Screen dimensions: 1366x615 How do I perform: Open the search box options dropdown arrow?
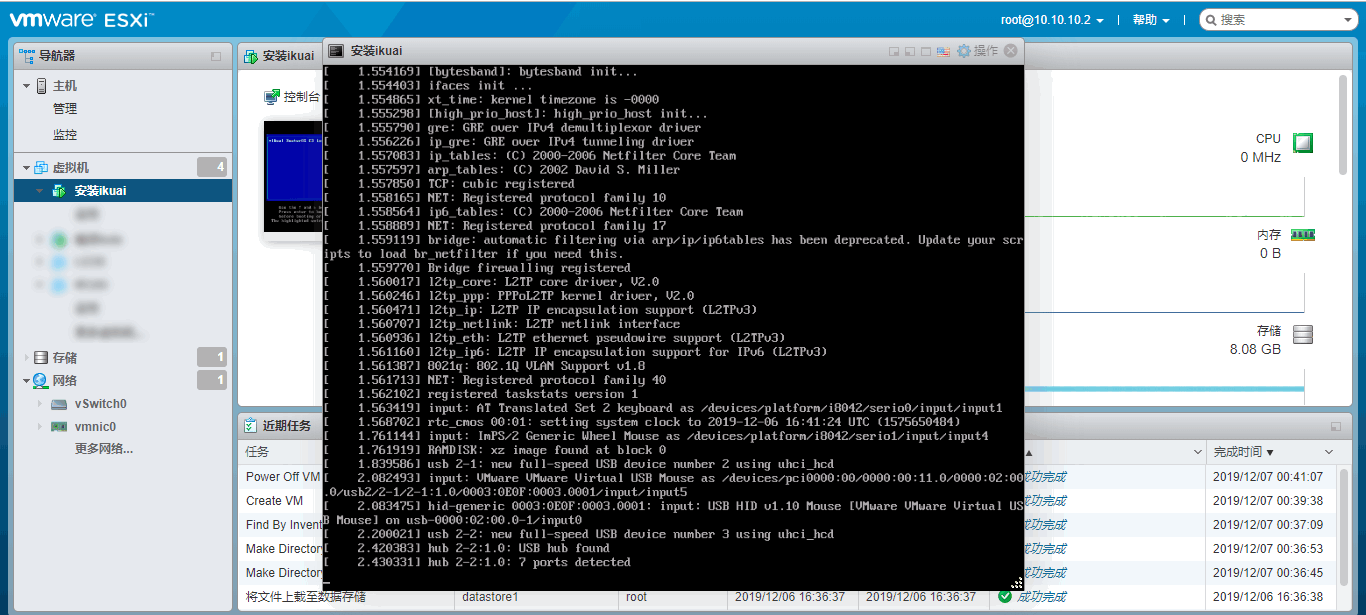[x=1347, y=20]
